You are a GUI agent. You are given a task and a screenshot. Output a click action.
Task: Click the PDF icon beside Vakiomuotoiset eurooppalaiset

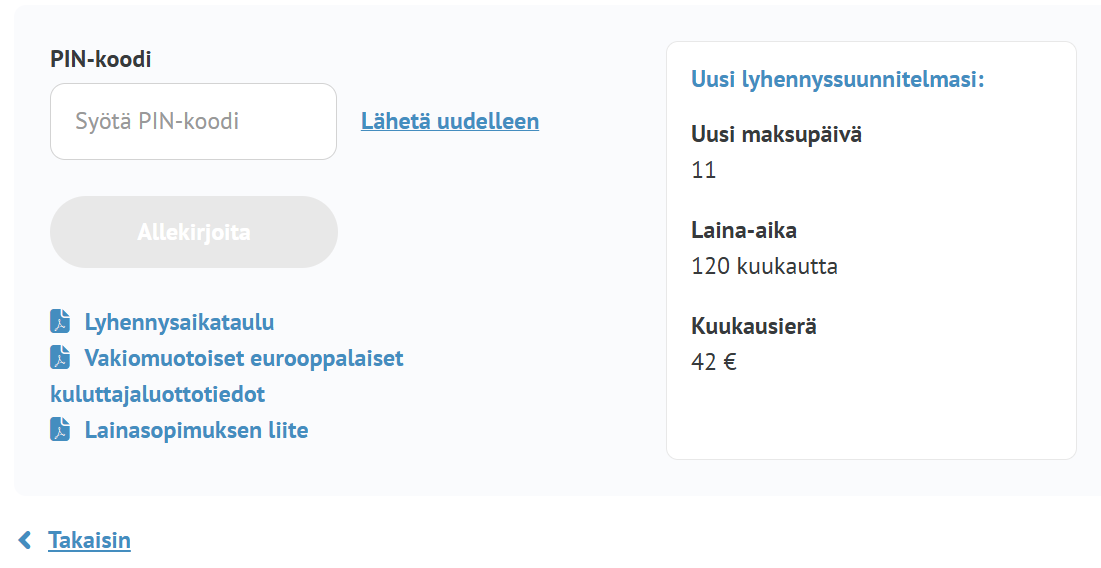click(x=60, y=358)
